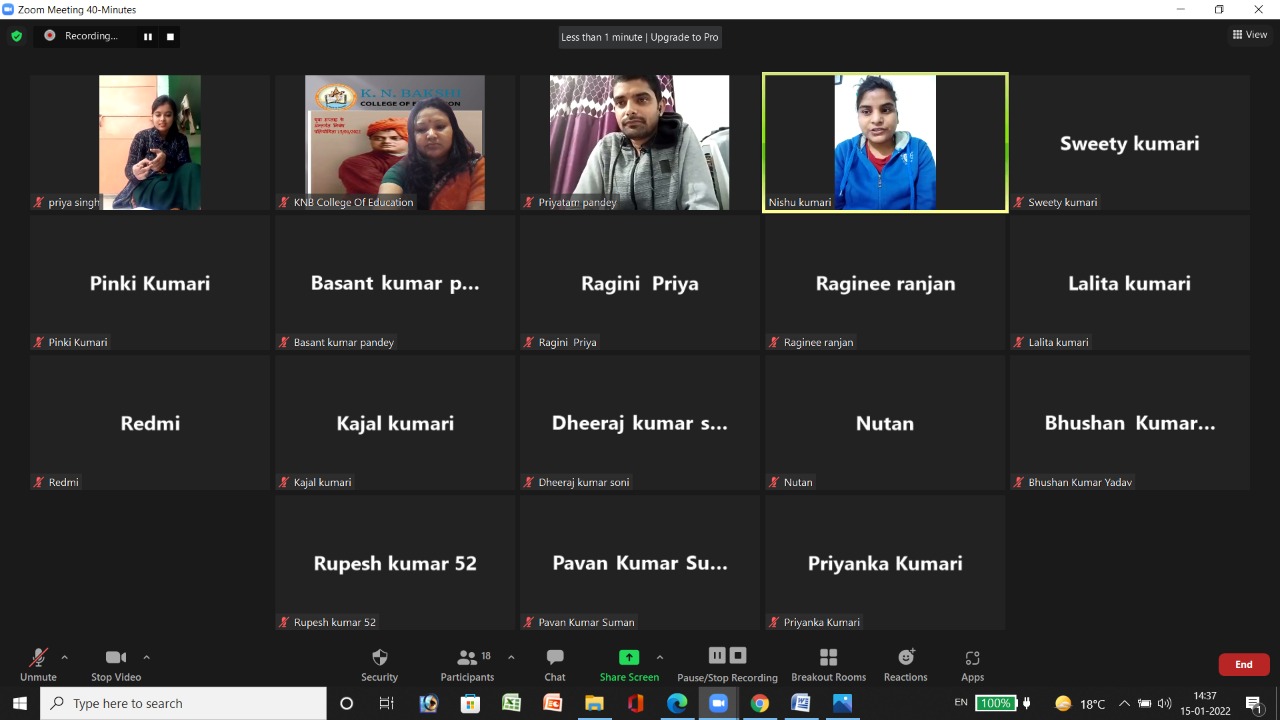This screenshot has width=1280, height=720.
Task: Click the green encryption shield icon
Action: [x=16, y=36]
